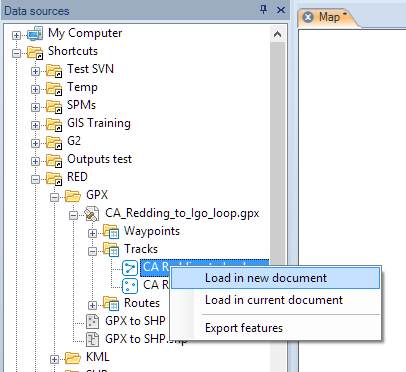Click the SPMs folder icon
The height and width of the screenshot is (372, 406).
(54, 106)
